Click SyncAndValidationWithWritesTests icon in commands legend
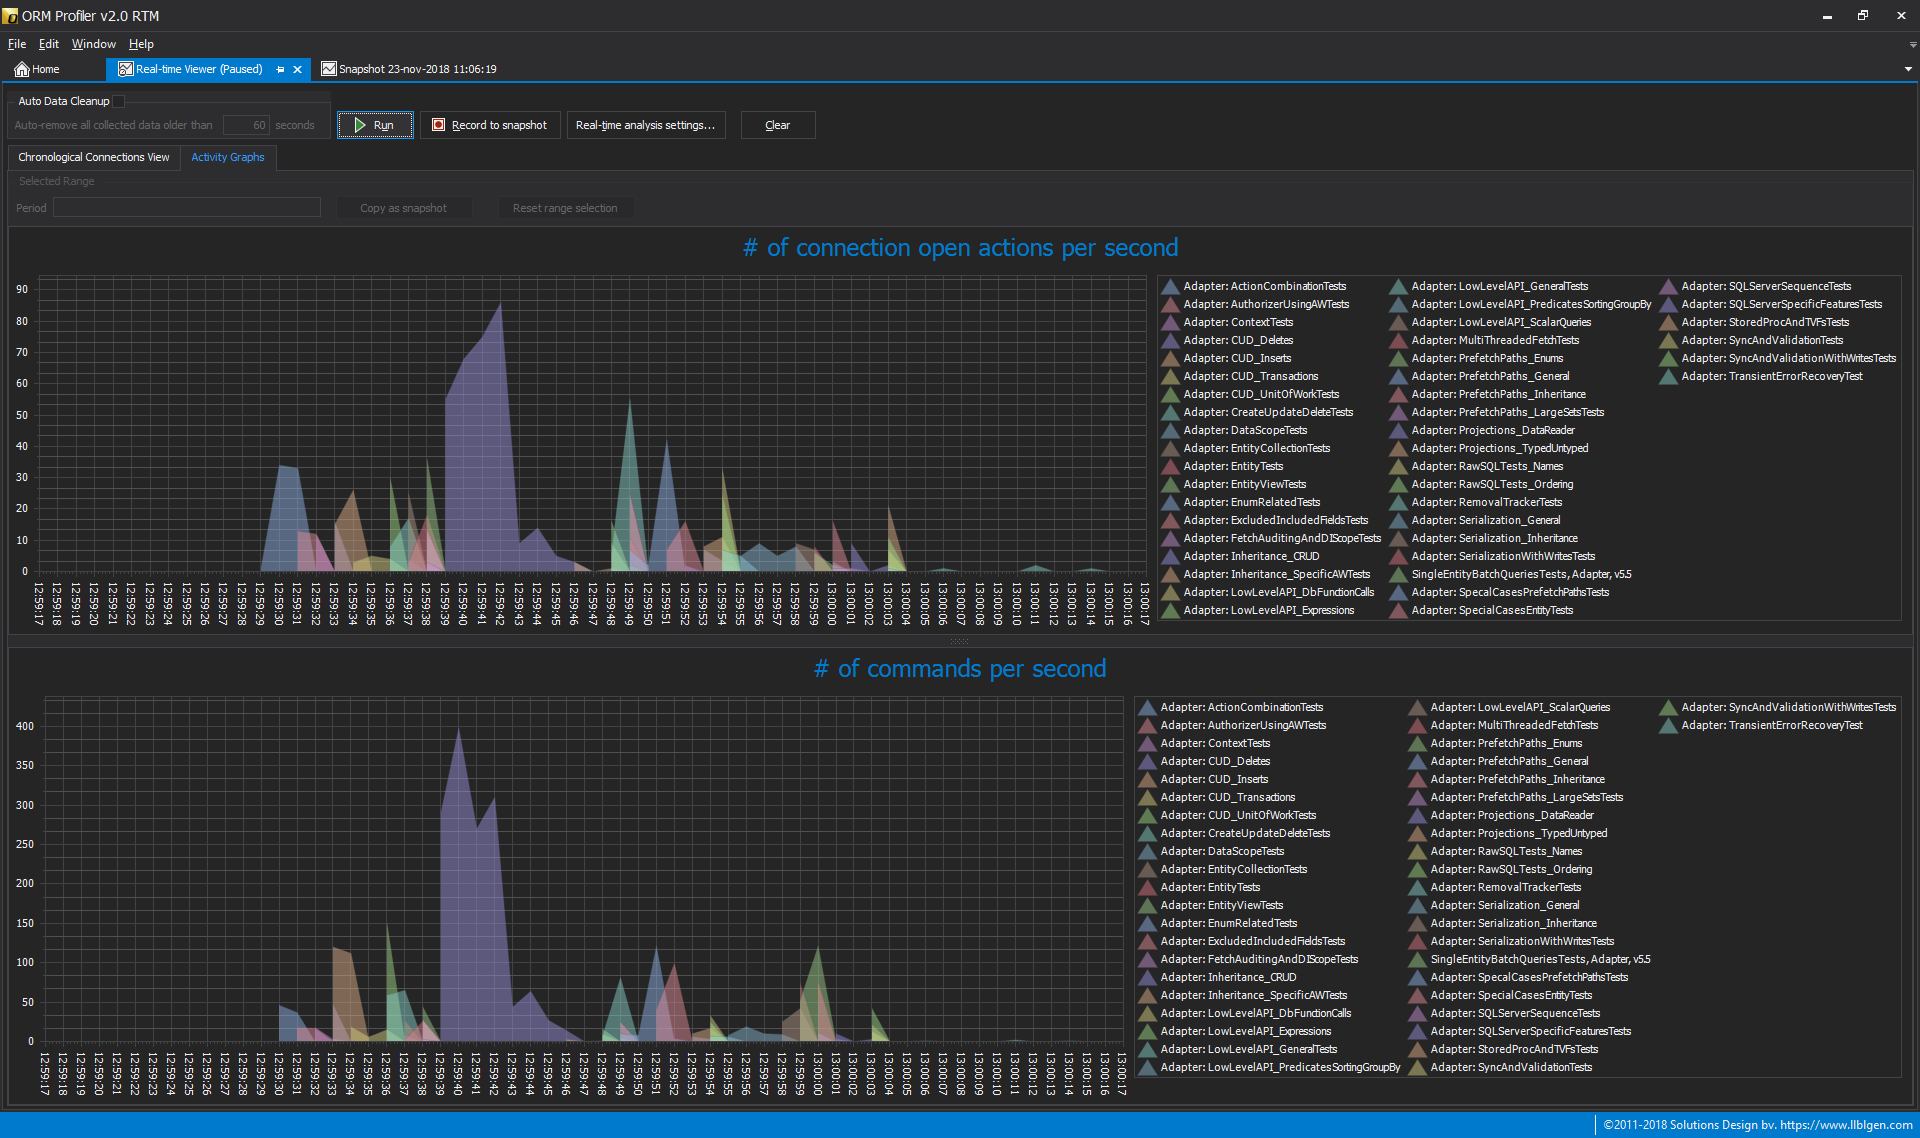Screen dimensions: 1920x1138 tap(1668, 707)
